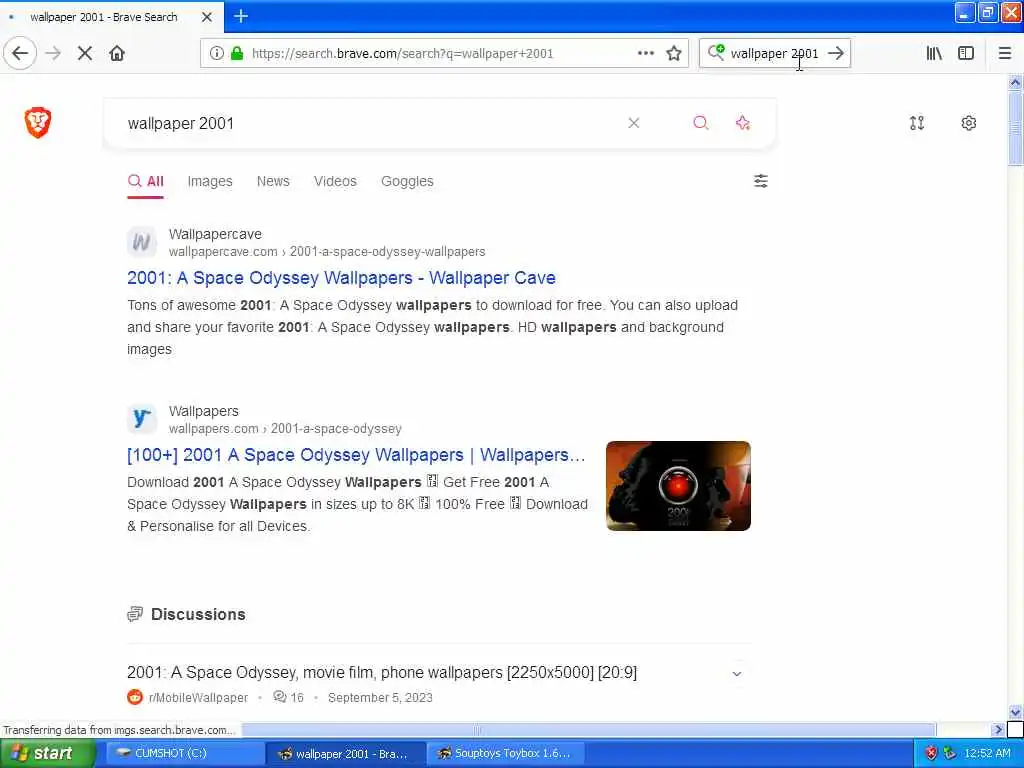Screen dimensions: 1024x768
Task: Open Brave AI answer sparkle icon
Action: pyautogui.click(x=743, y=123)
